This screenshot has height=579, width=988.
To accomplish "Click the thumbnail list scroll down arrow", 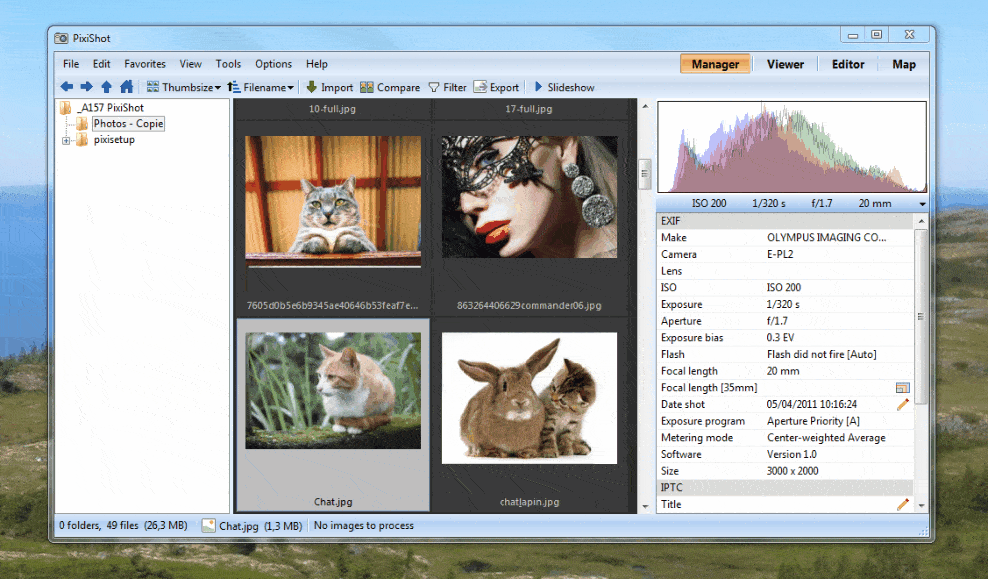I will tap(645, 506).
